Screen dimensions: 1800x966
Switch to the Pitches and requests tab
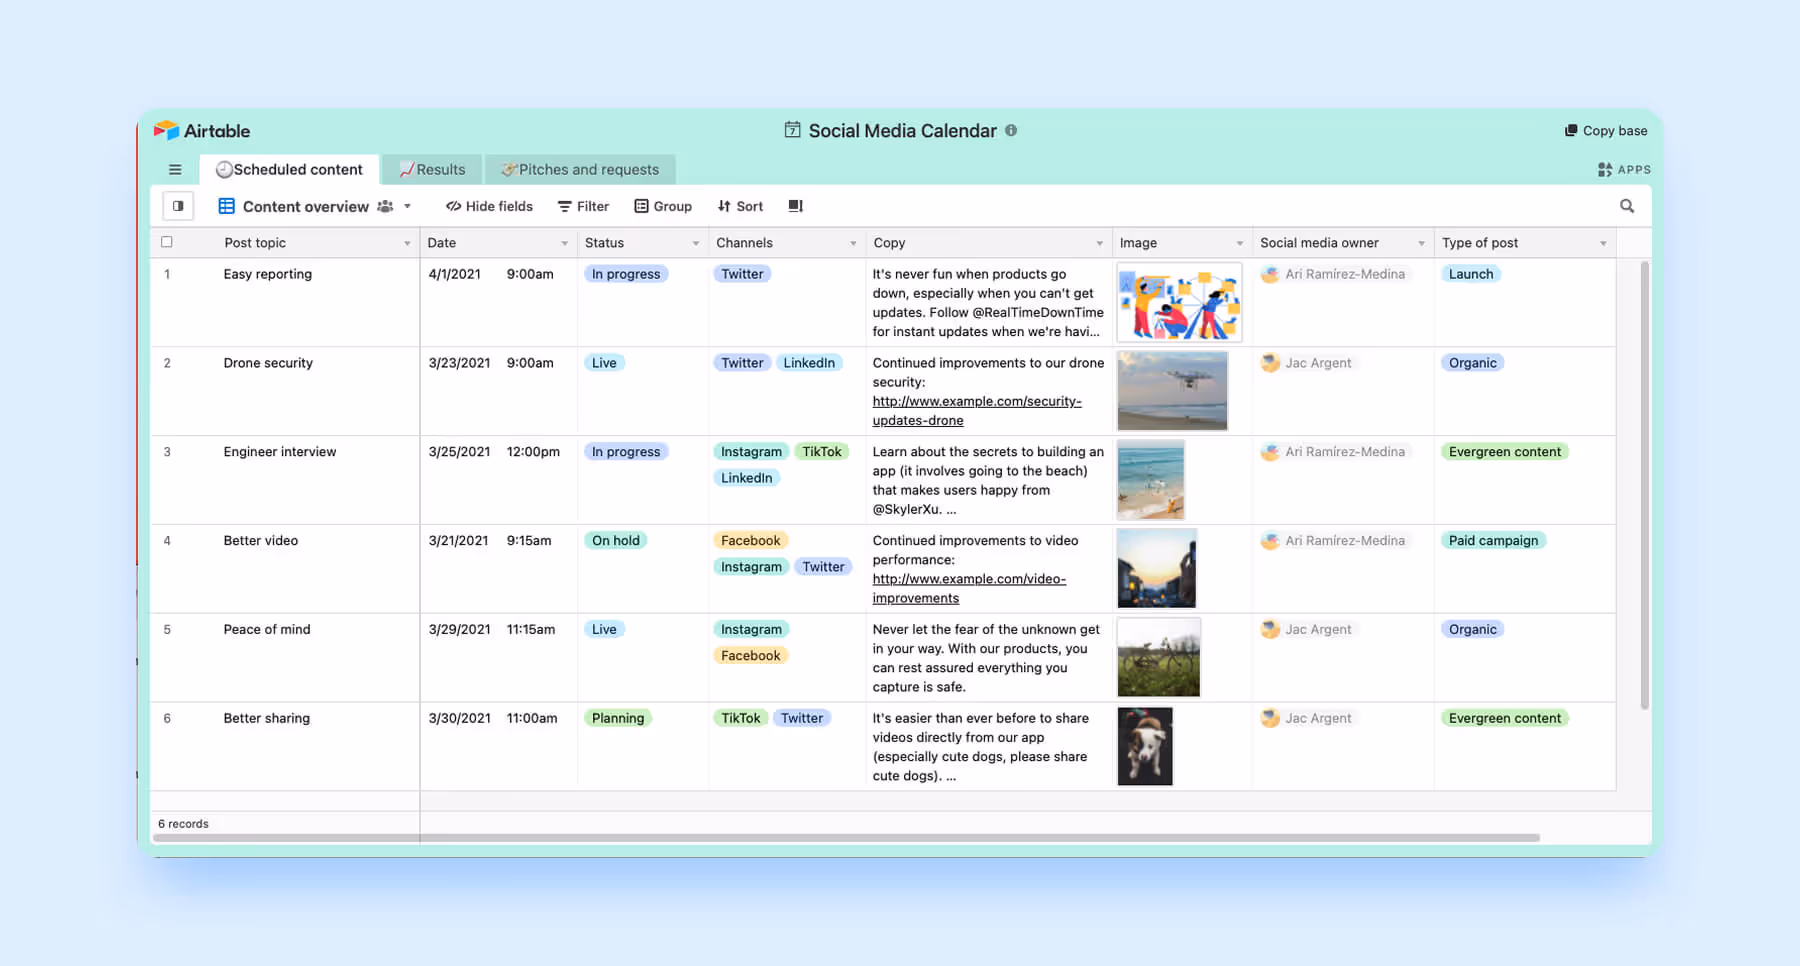[x=580, y=169]
